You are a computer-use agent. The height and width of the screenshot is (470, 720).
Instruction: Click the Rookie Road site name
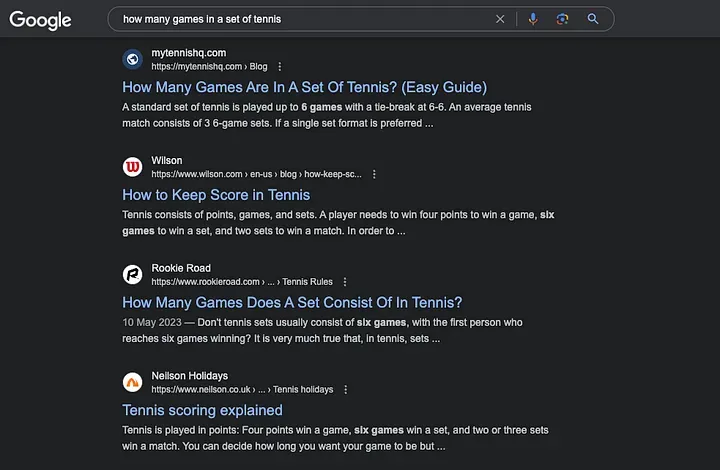point(181,268)
